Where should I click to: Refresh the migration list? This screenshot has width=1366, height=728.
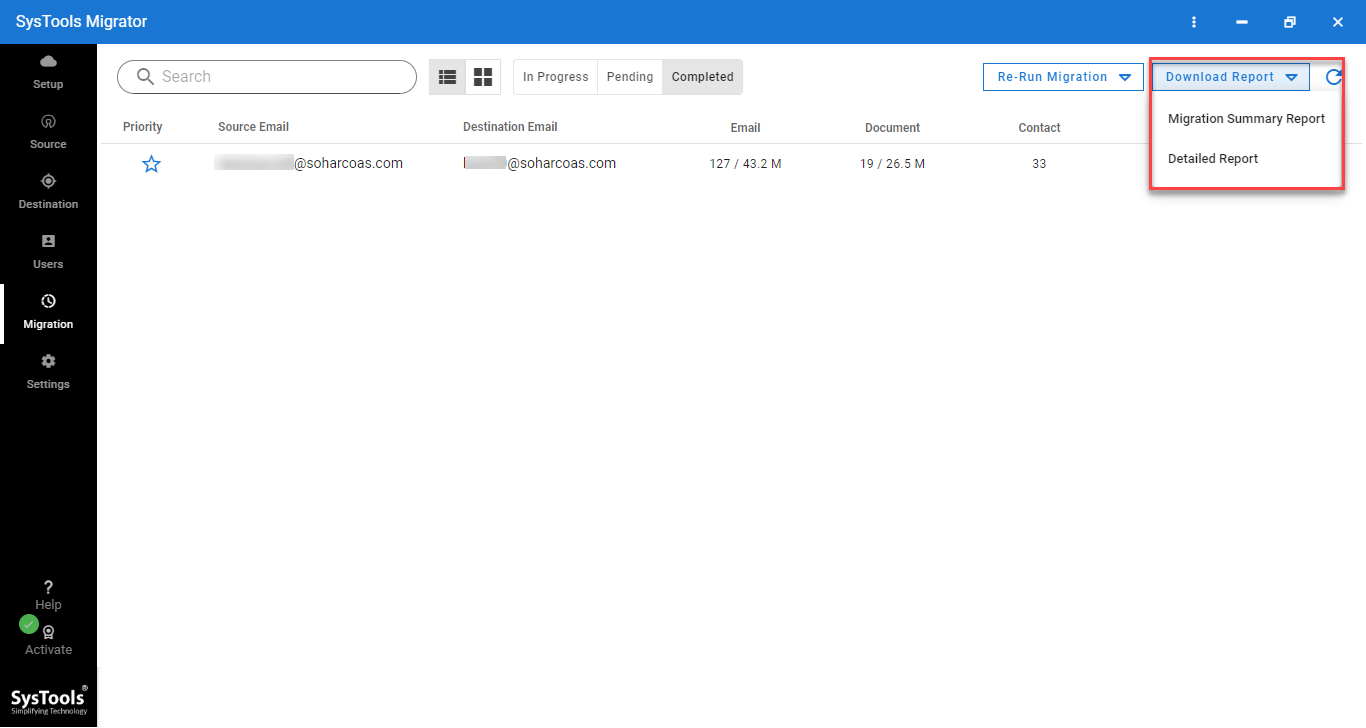click(x=1333, y=77)
